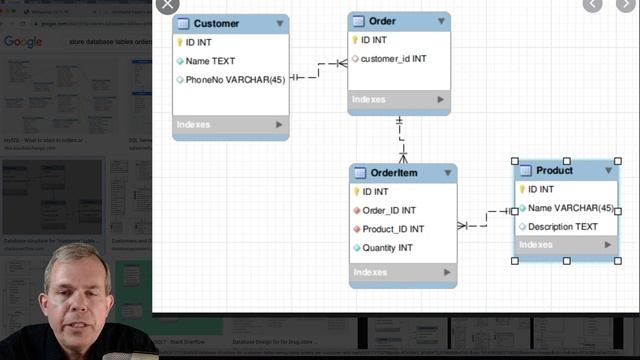
Task: Select the Quantity INT column
Action: (x=387, y=248)
